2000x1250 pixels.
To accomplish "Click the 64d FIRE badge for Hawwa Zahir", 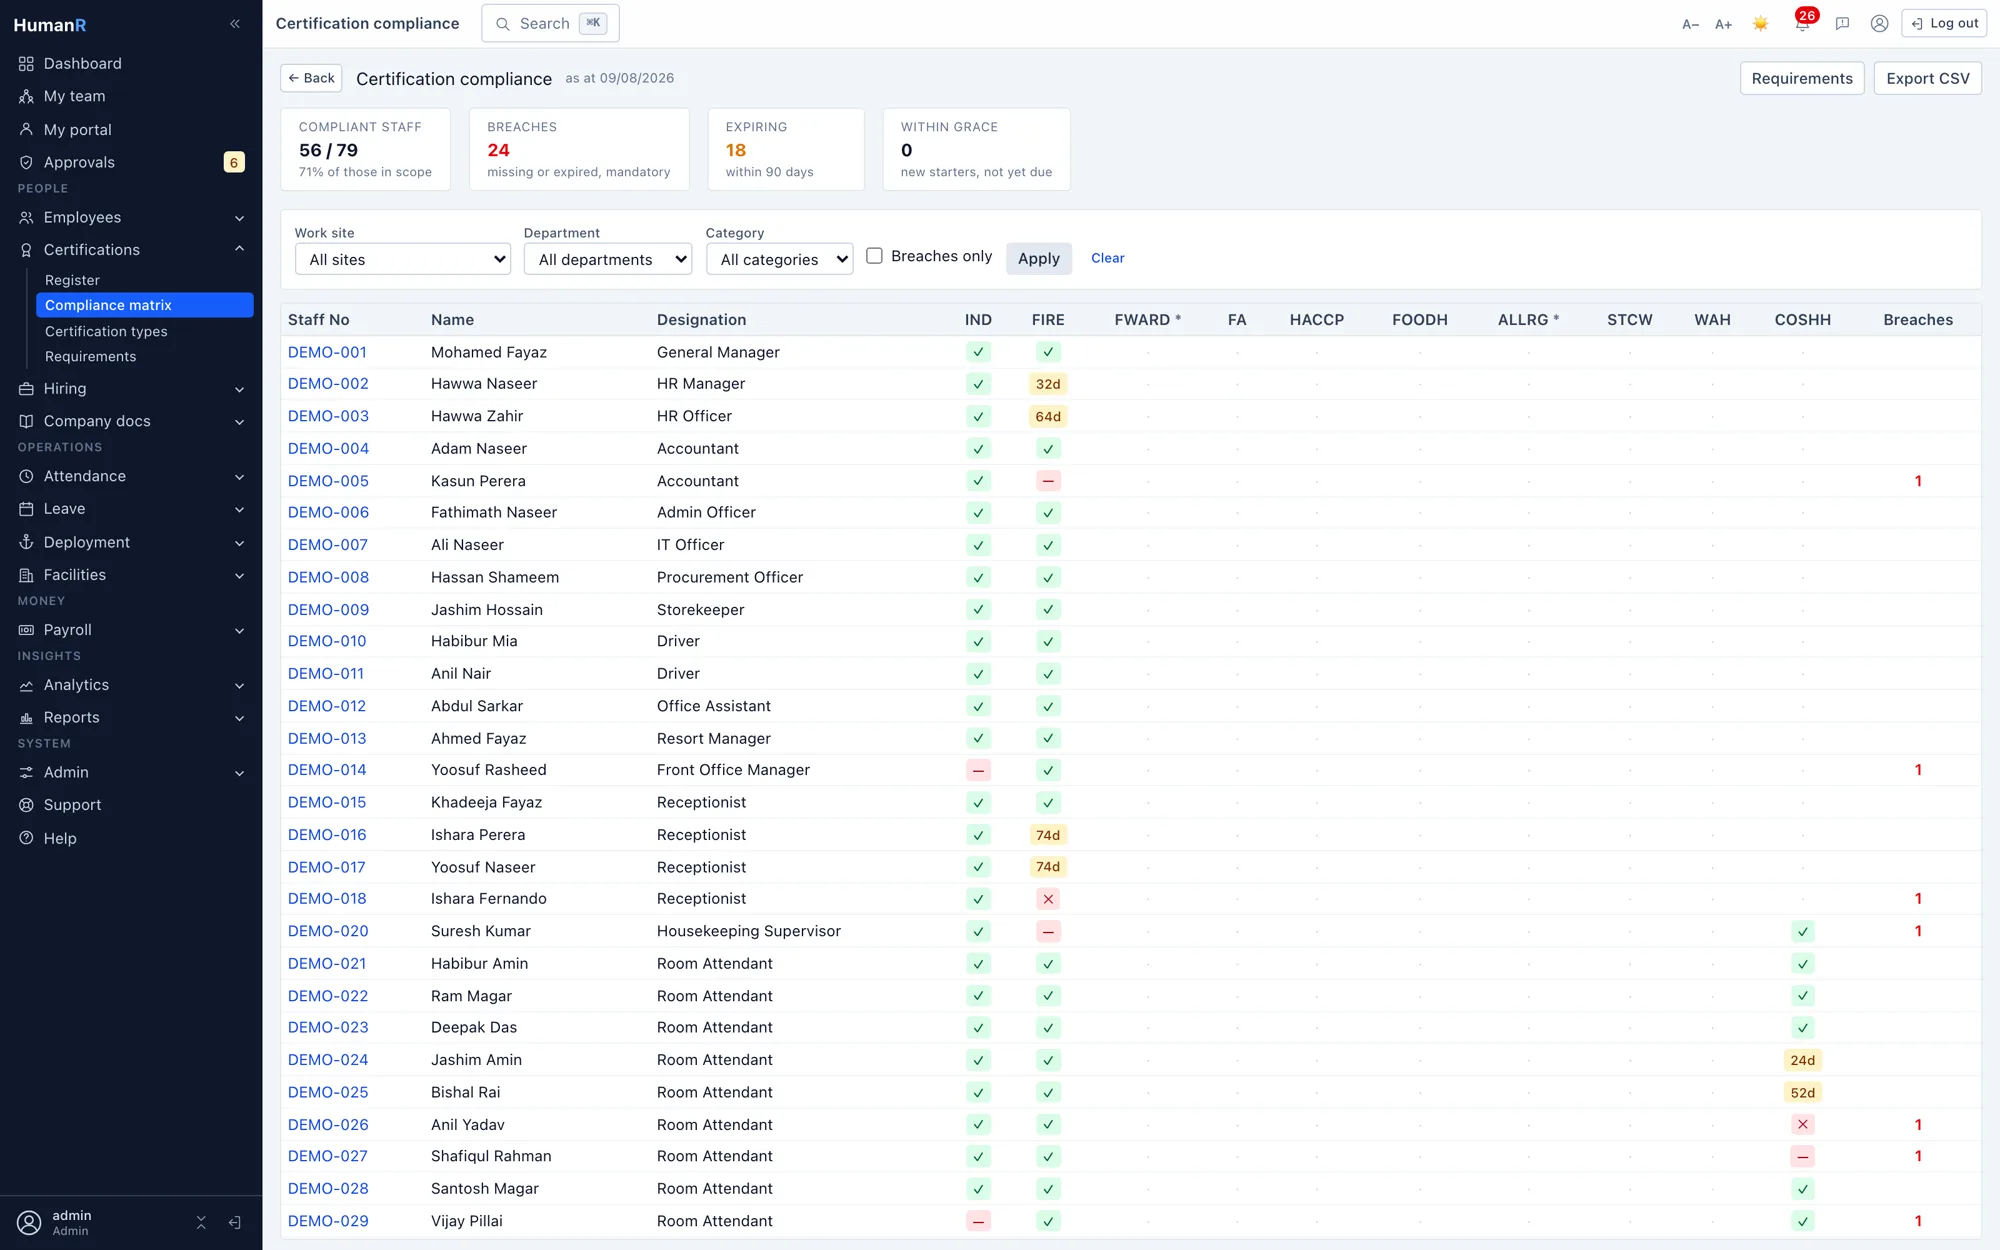I will click(x=1047, y=417).
